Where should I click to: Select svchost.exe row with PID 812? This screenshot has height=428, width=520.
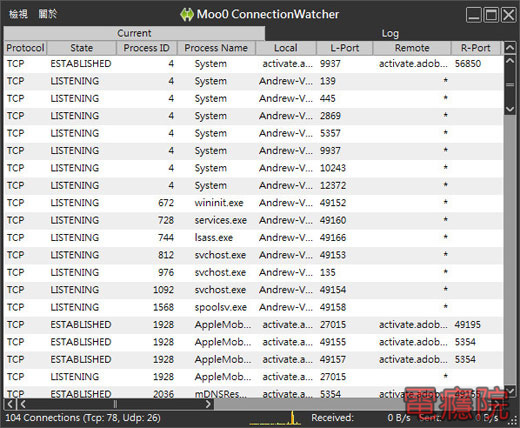[x=254, y=255]
